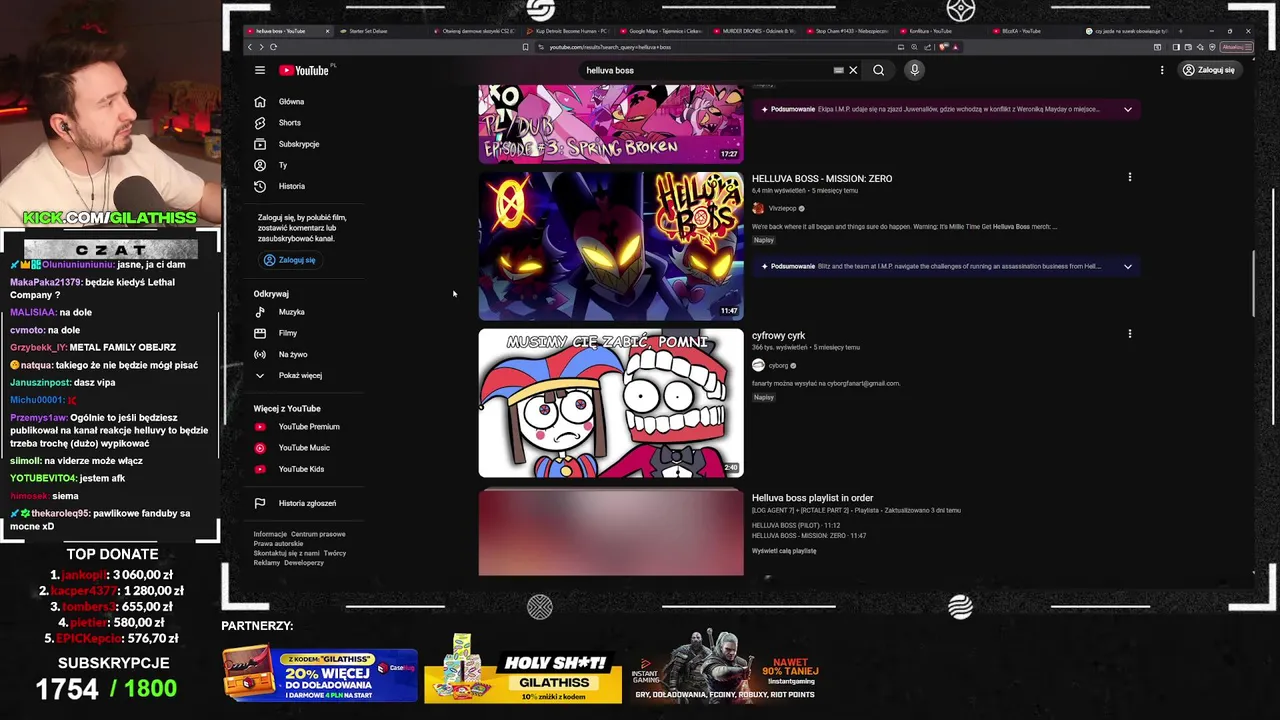Open the YouTube hamburger guide menu
The image size is (1280, 720).
(260, 70)
